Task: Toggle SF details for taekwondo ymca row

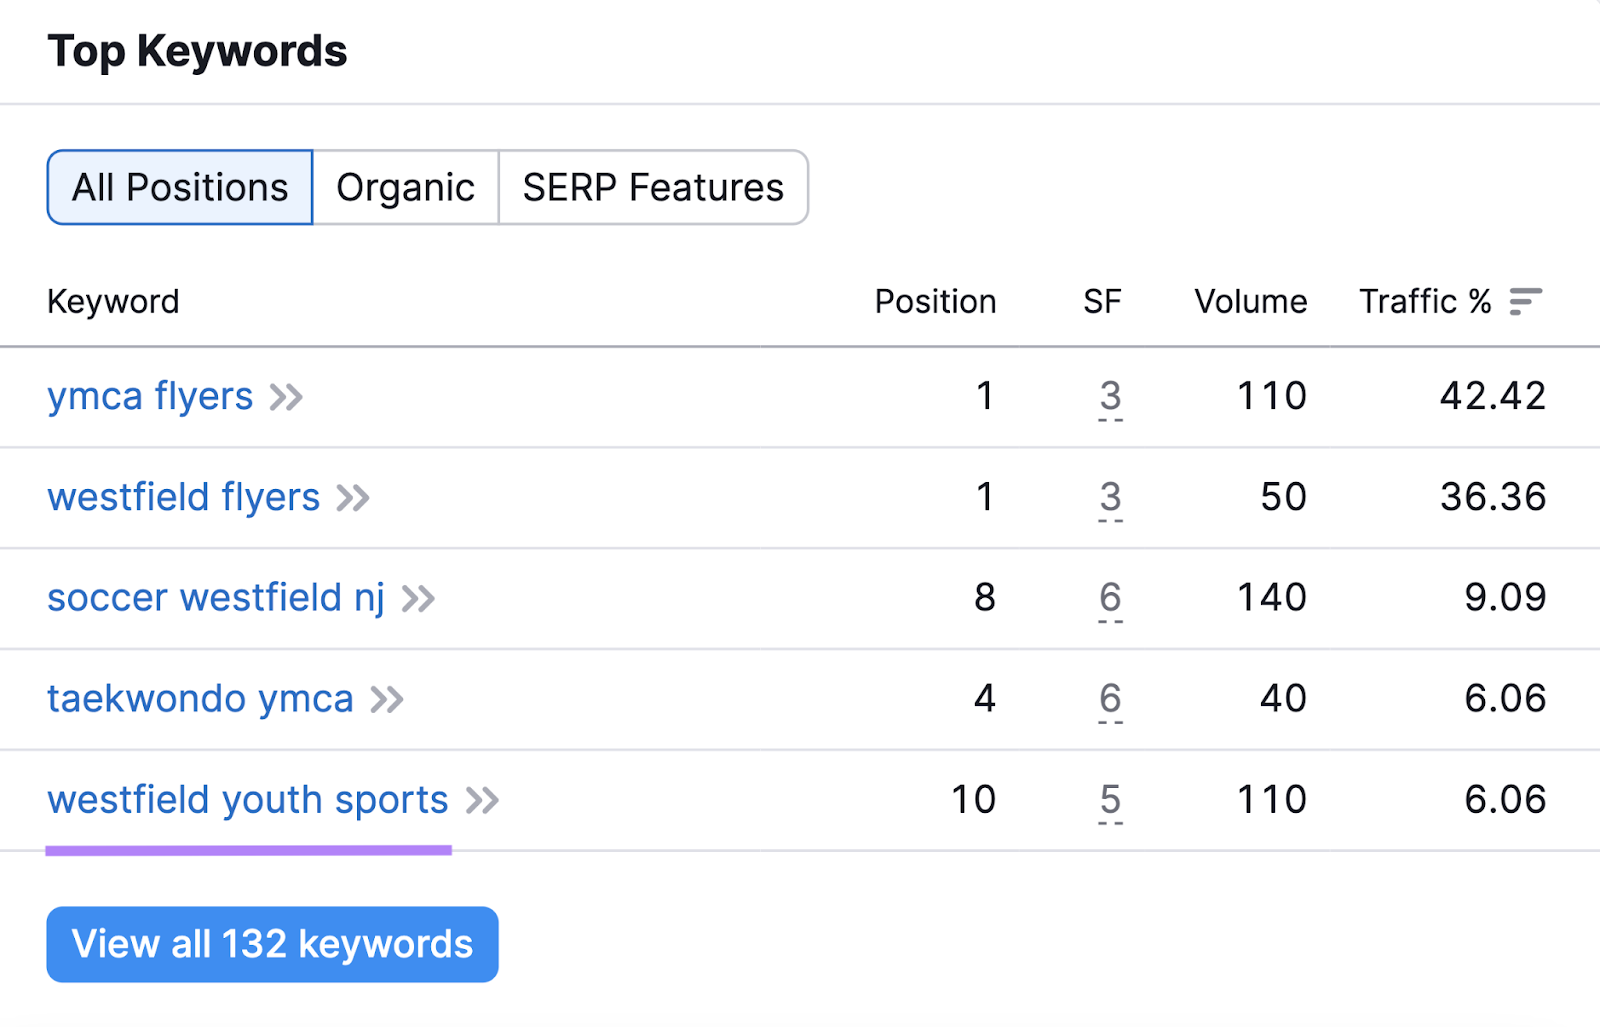Action: (1109, 700)
